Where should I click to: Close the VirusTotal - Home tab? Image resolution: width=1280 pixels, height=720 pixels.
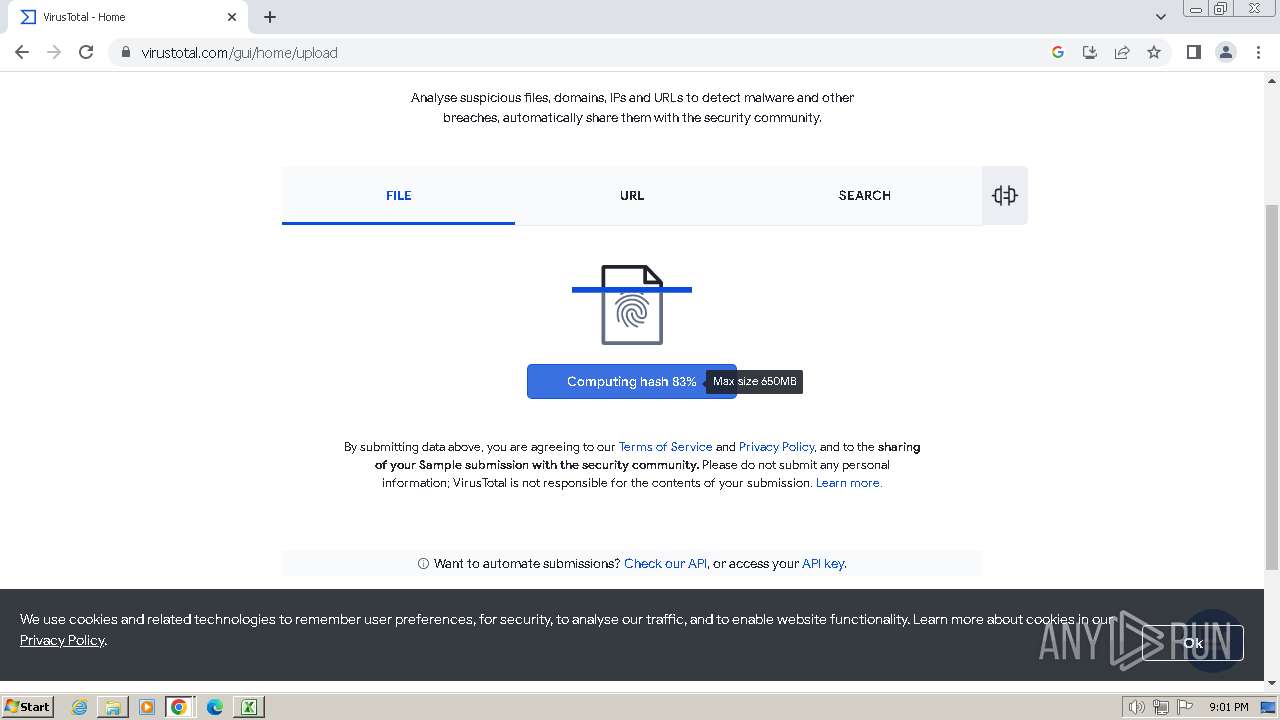coord(232,17)
